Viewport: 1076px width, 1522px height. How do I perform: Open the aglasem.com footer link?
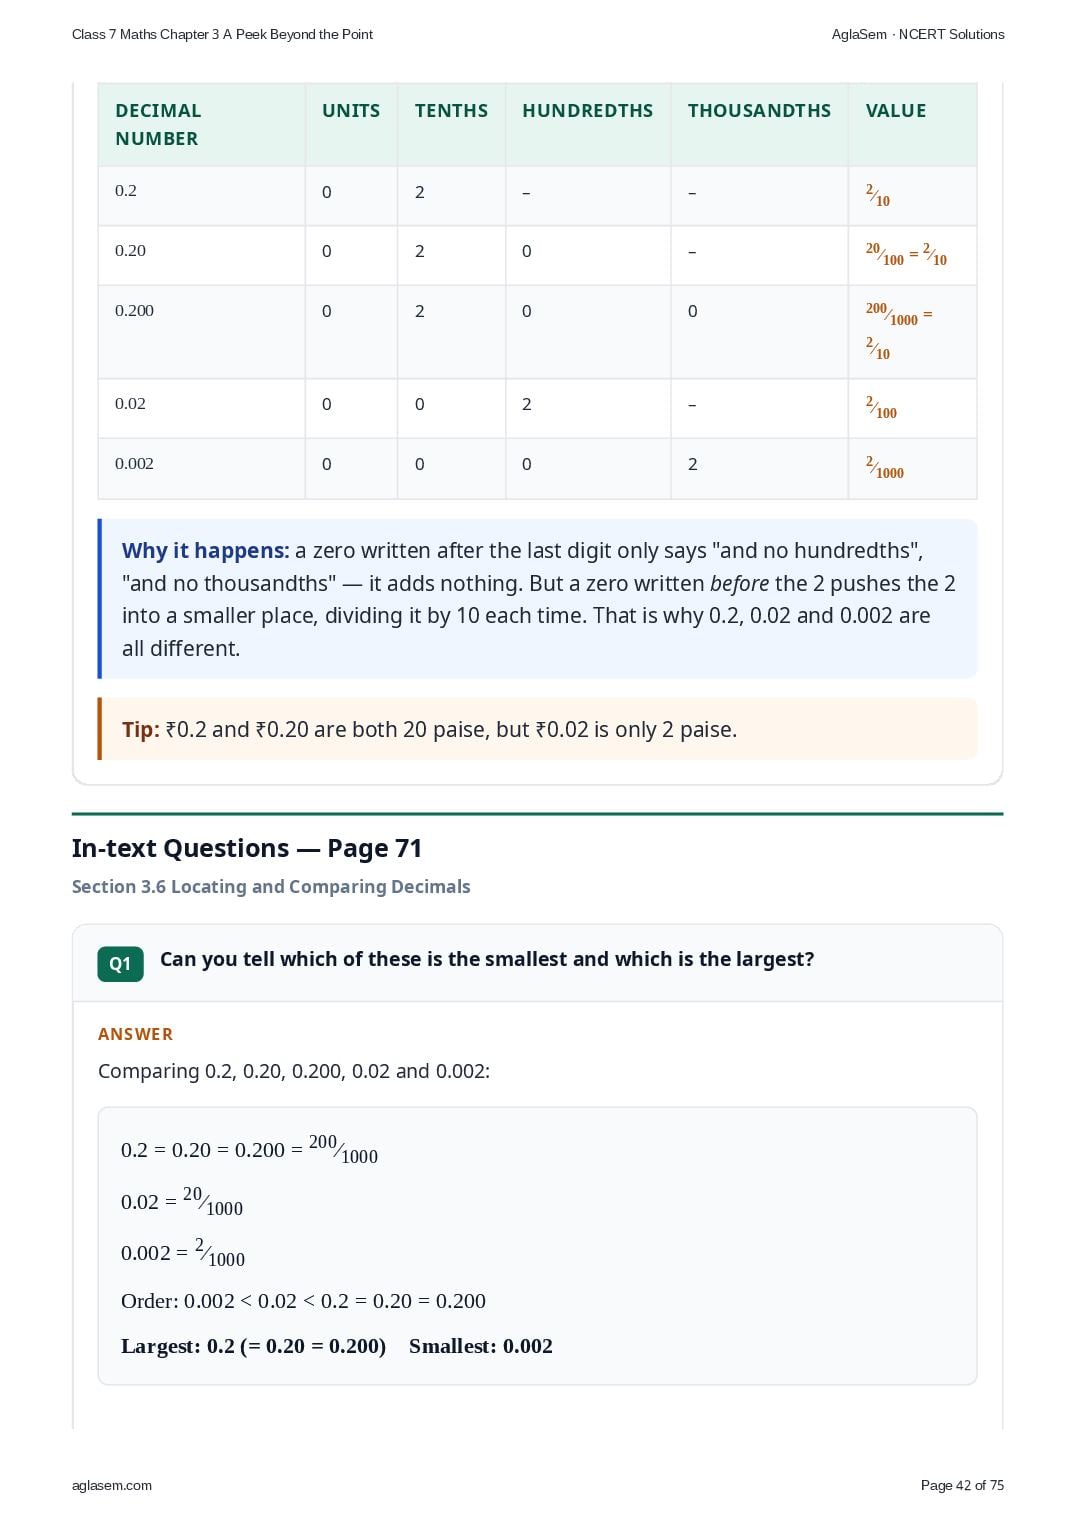tap(112, 1485)
